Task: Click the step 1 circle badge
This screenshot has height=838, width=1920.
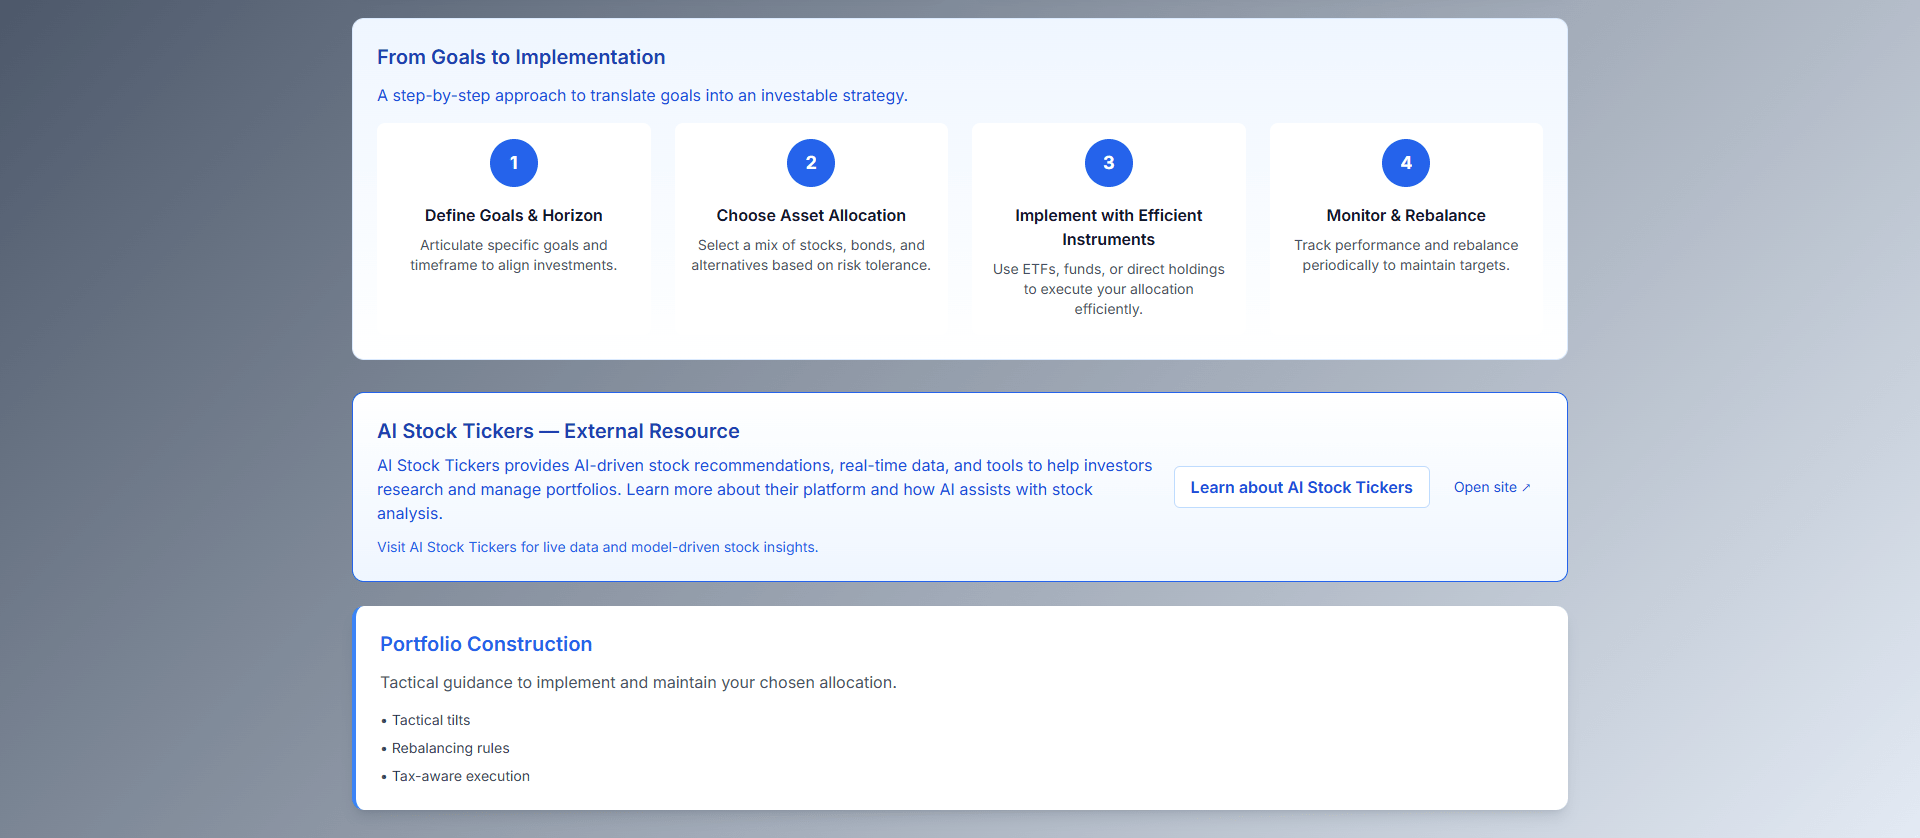Action: tap(513, 163)
